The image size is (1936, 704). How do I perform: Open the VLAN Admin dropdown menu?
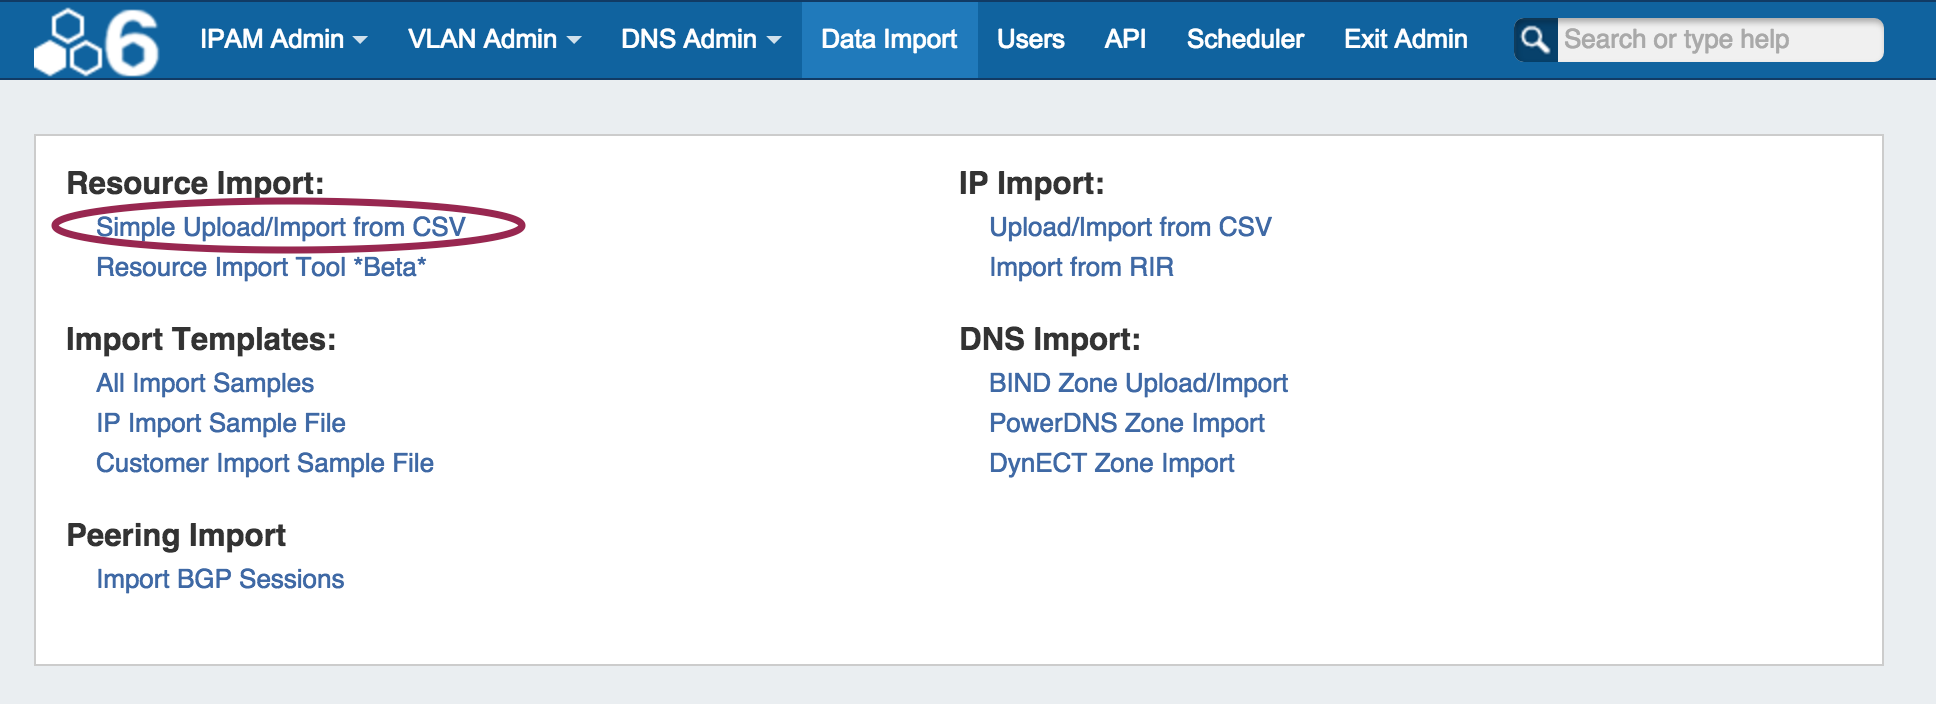(494, 39)
